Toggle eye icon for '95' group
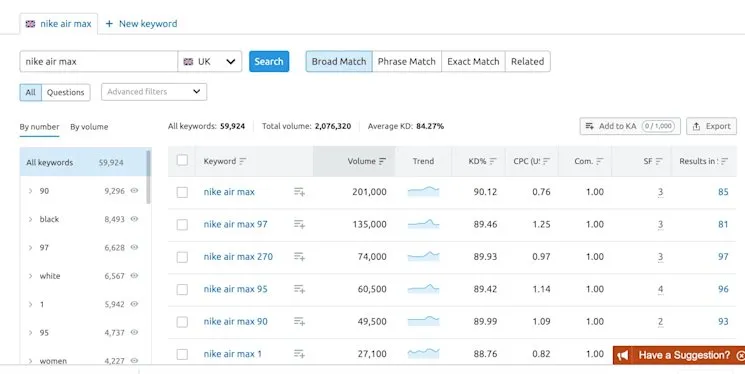This screenshot has width=745, height=374. [134, 332]
